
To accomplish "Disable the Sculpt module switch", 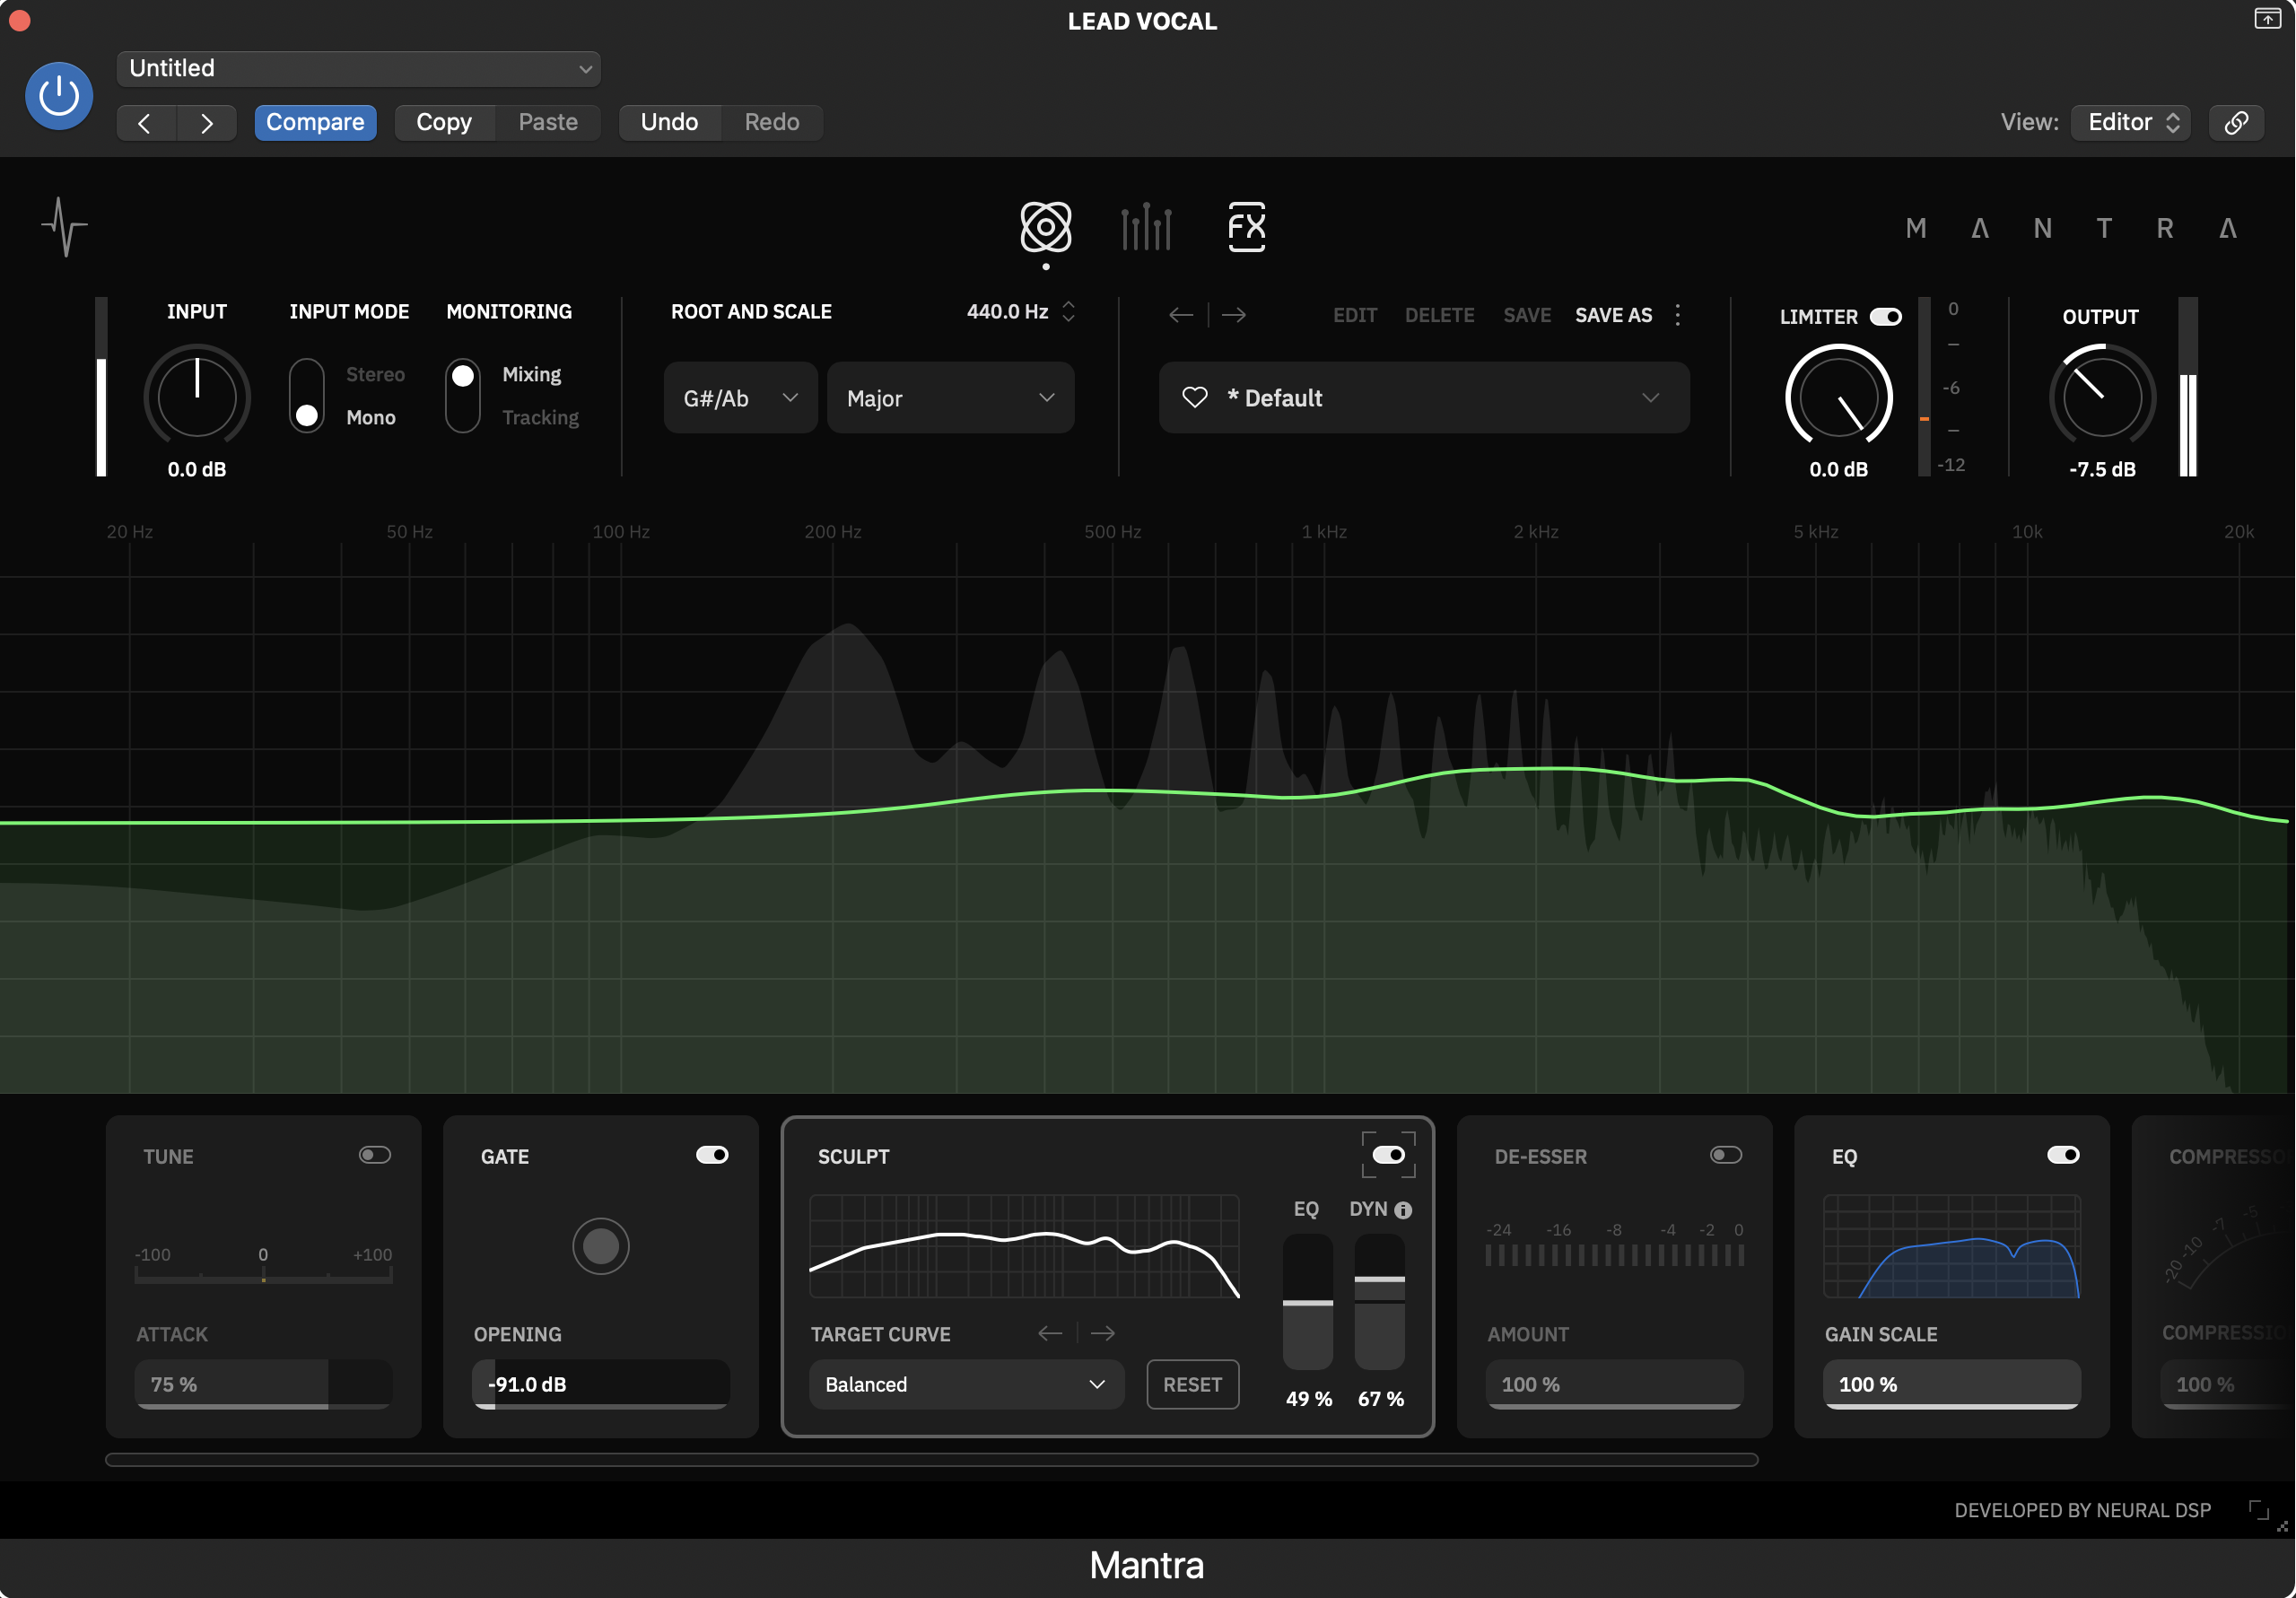I will [1388, 1155].
